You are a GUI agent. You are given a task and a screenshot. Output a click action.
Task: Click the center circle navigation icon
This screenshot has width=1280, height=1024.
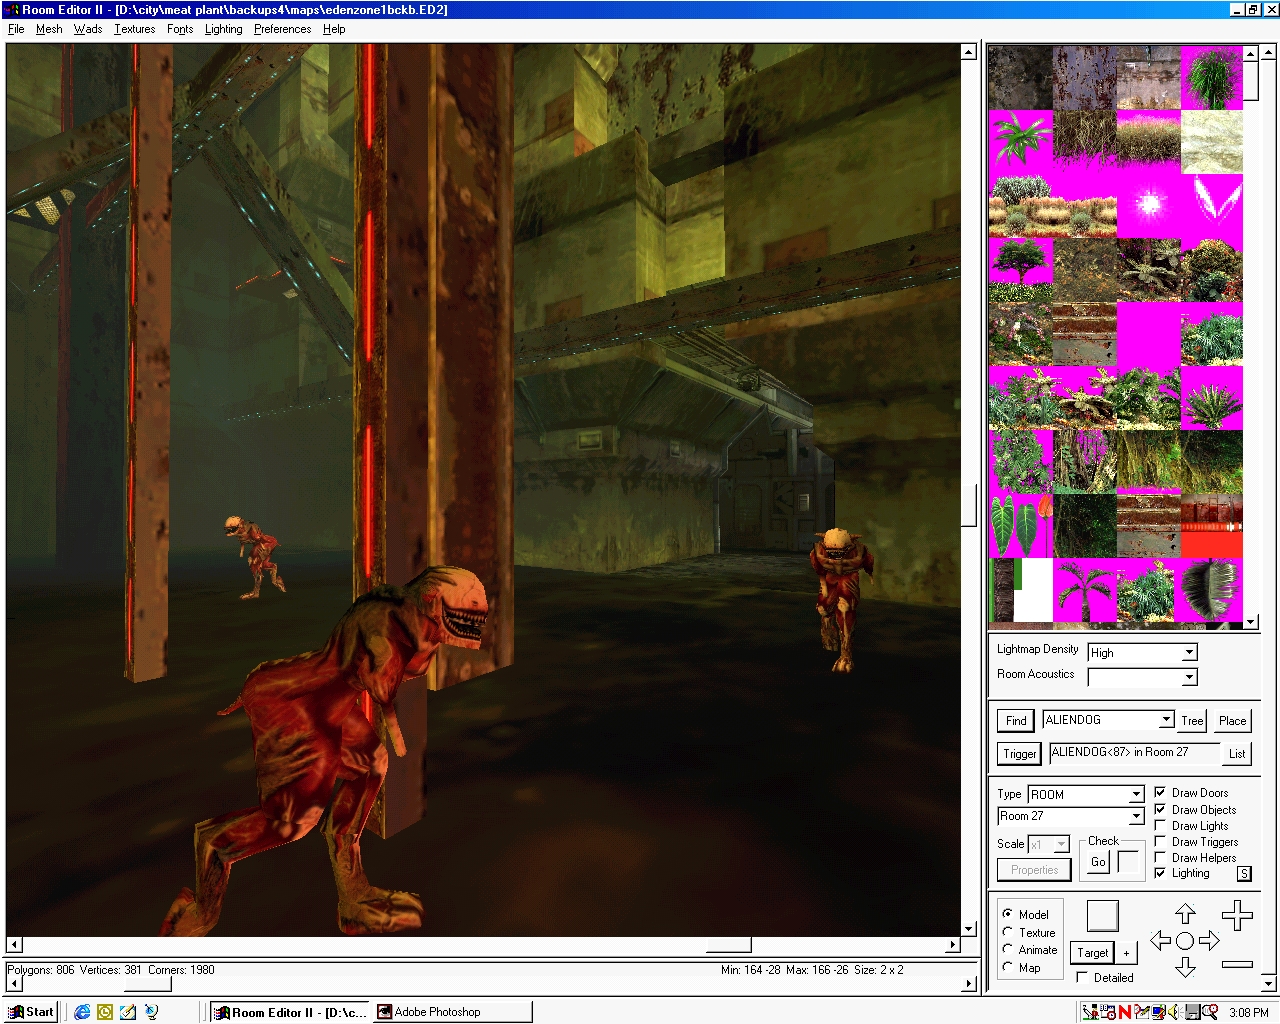point(1185,940)
